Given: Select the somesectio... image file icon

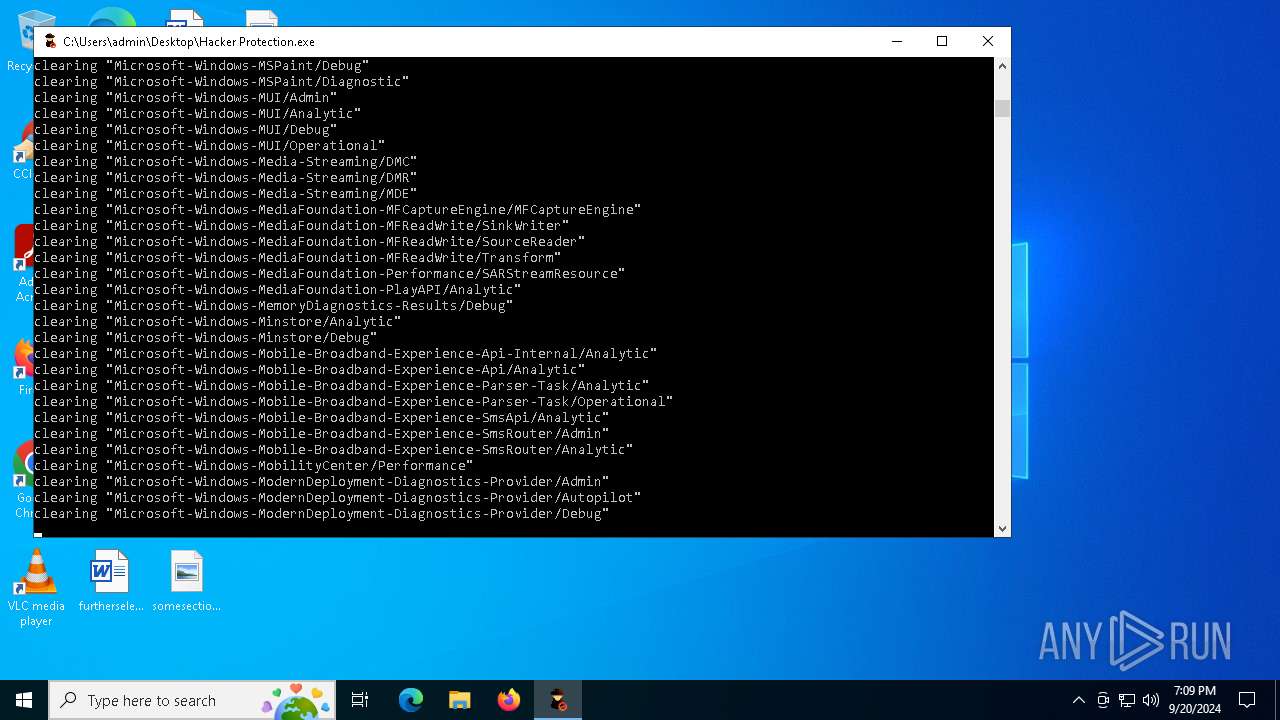Looking at the screenshot, I should (186, 581).
